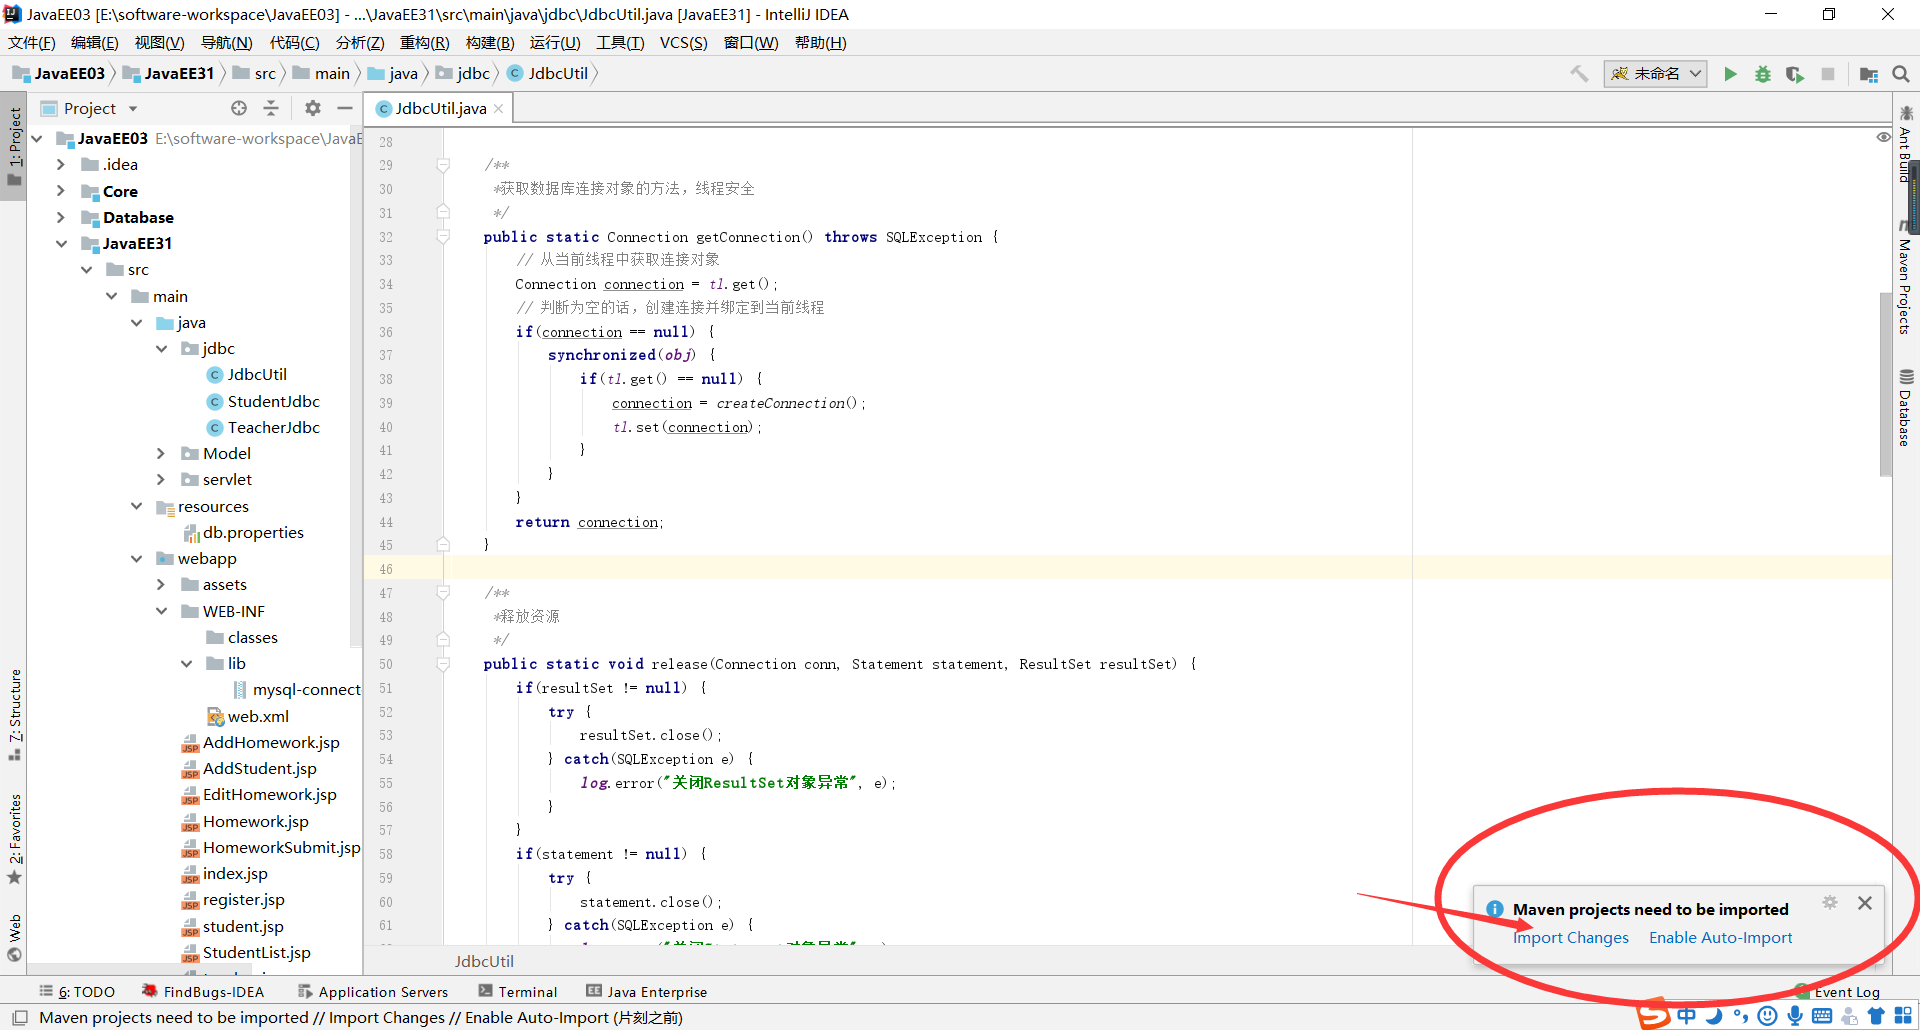
Task: Open the Structure tool window stripe
Action: (x=14, y=714)
